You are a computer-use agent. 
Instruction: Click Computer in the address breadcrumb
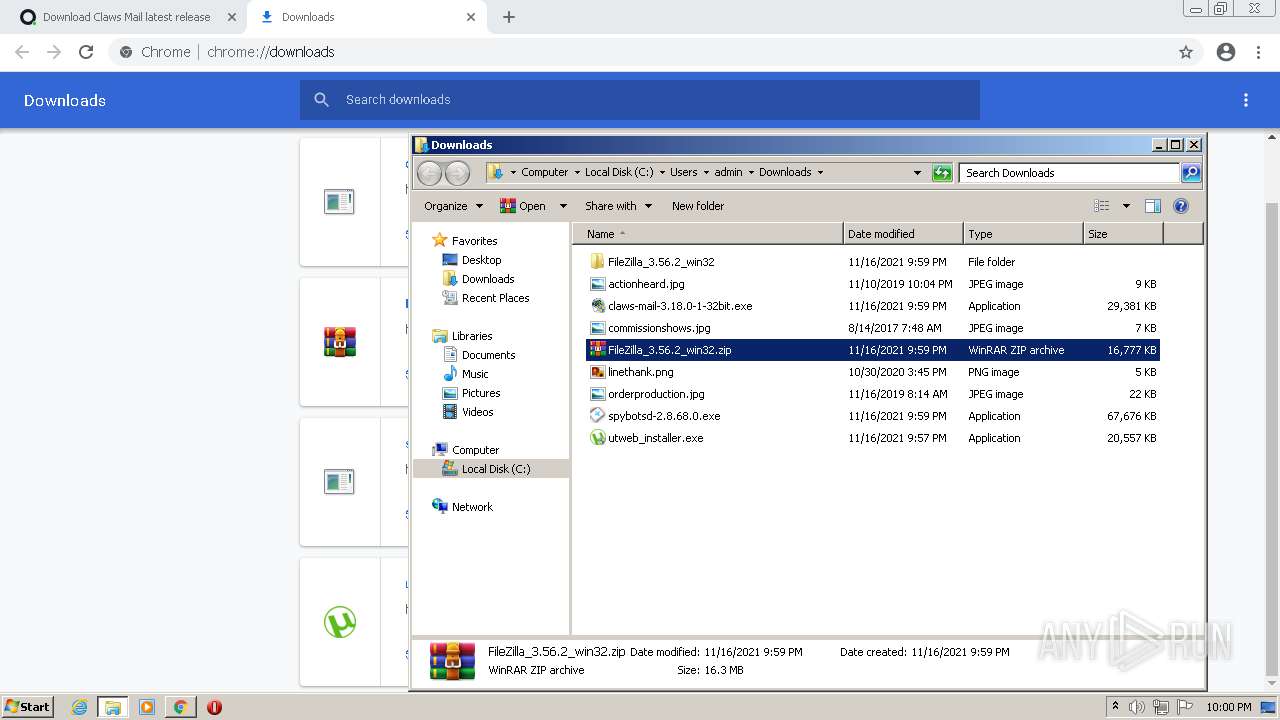click(544, 172)
